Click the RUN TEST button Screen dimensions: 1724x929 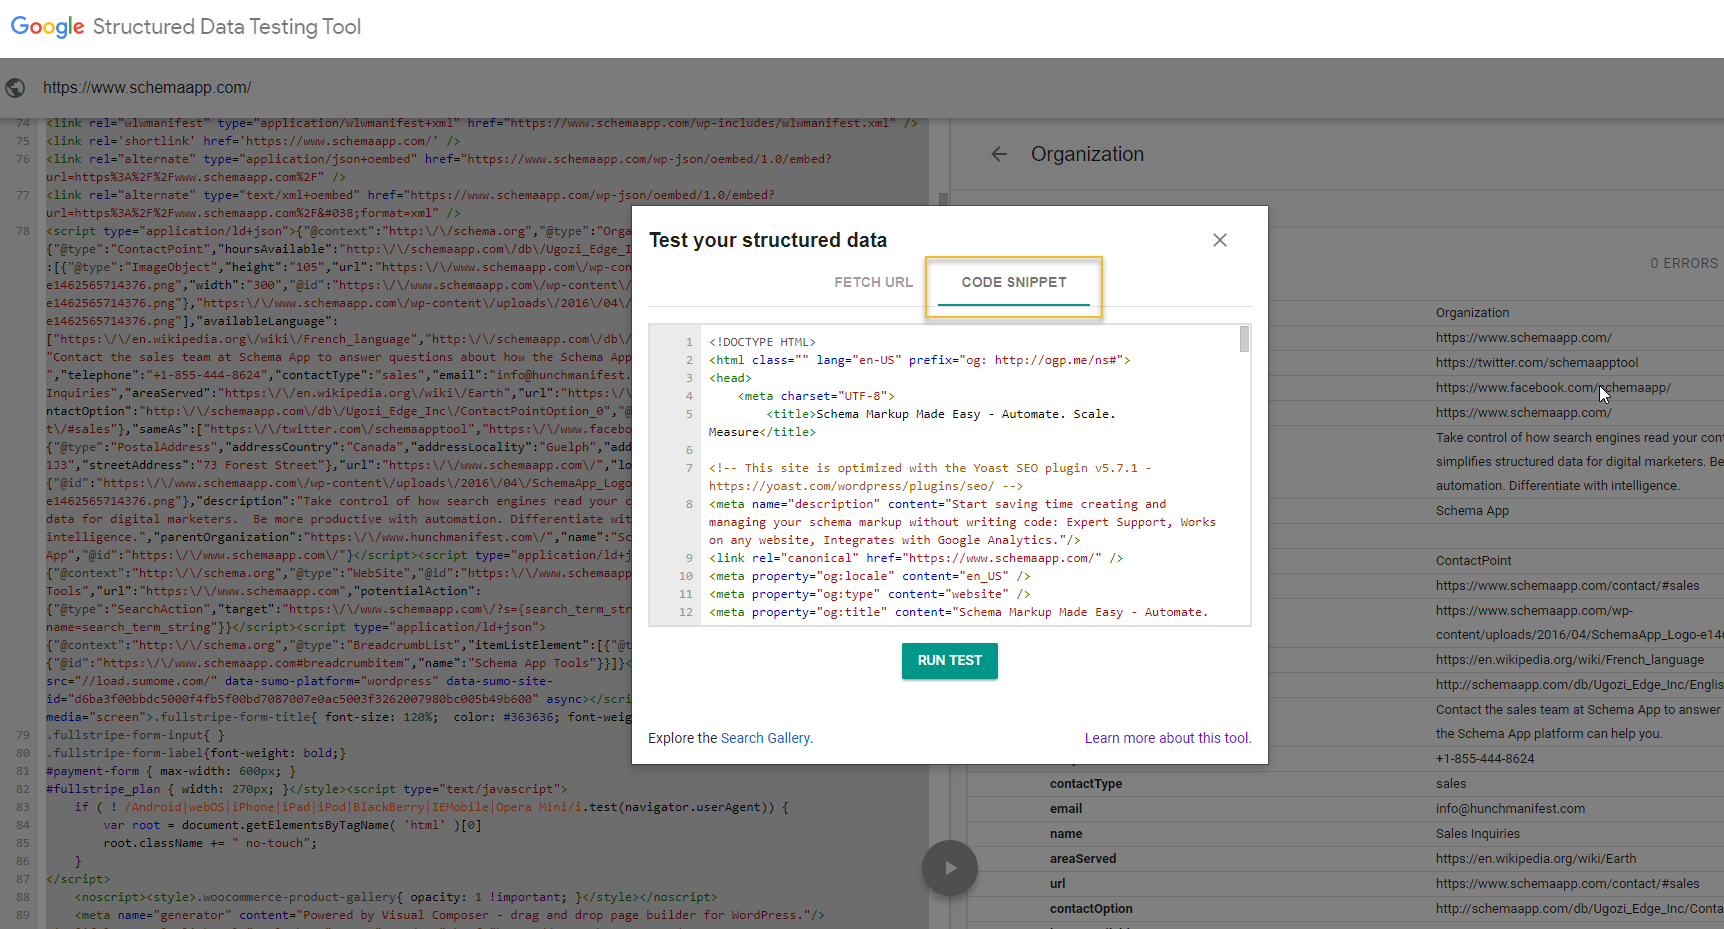coord(950,661)
